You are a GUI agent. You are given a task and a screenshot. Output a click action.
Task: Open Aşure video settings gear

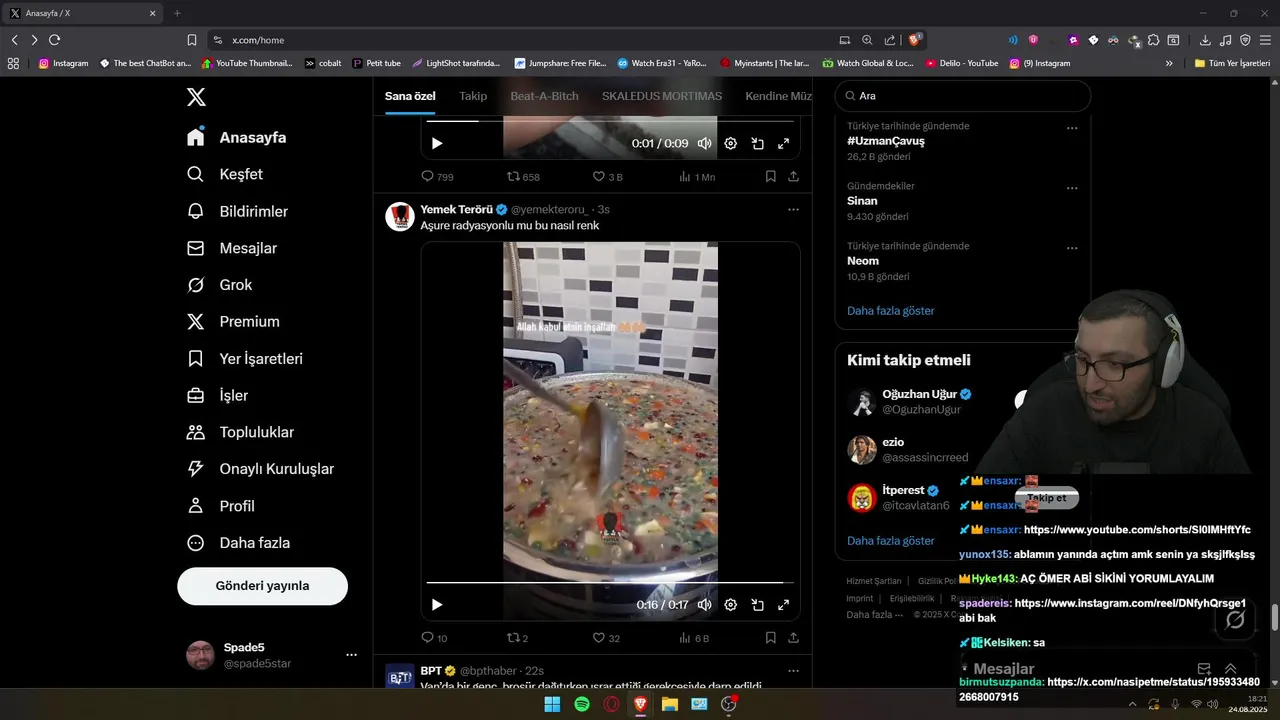731,605
